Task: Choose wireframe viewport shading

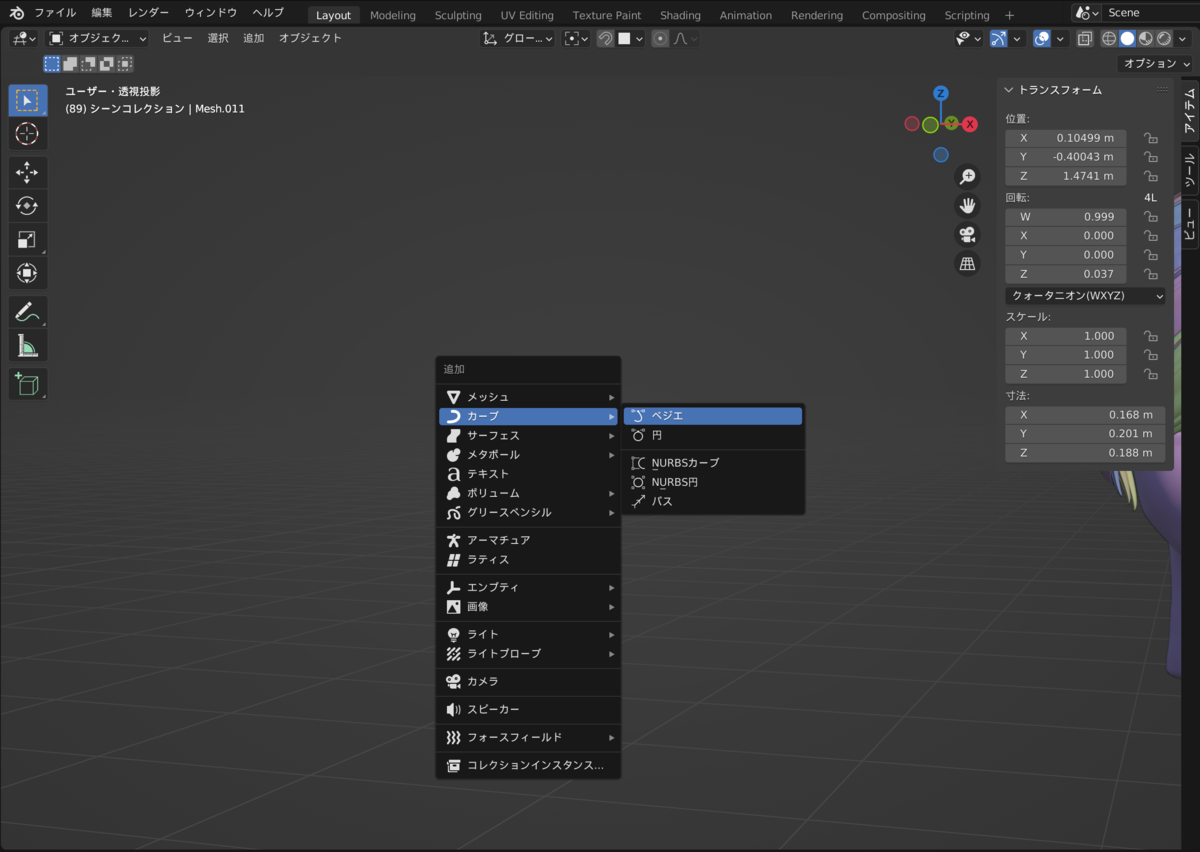Action: pos(1109,38)
